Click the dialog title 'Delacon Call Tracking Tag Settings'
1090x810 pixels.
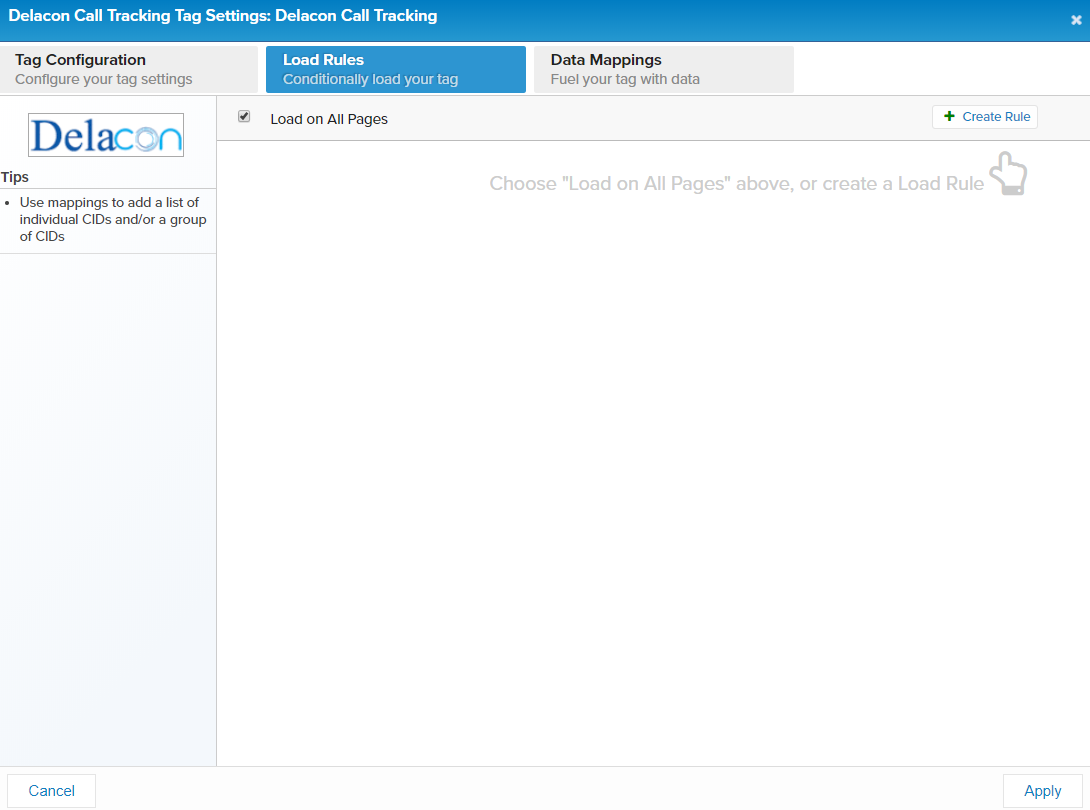[x=222, y=15]
